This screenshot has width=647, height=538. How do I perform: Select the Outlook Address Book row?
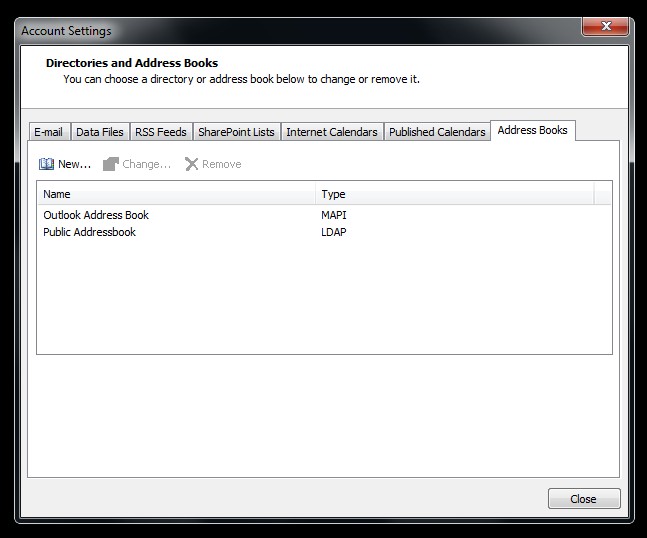[x=324, y=215]
